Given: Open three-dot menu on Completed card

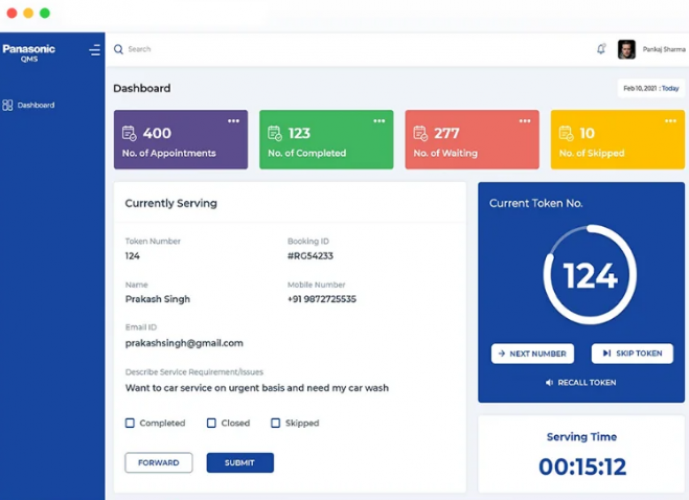Looking at the screenshot, I should [379, 121].
